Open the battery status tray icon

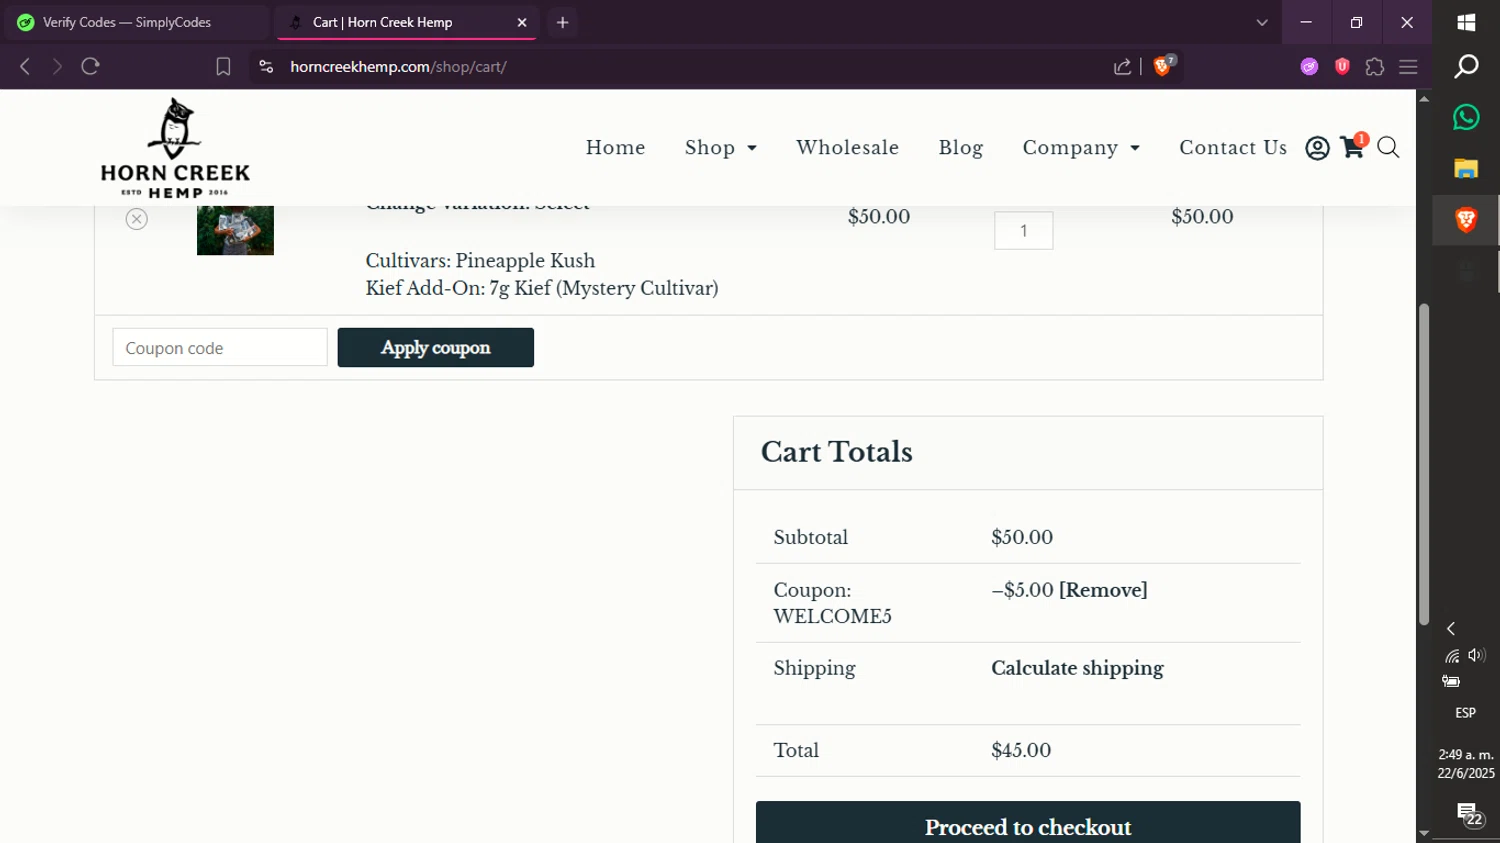pyautogui.click(x=1451, y=682)
